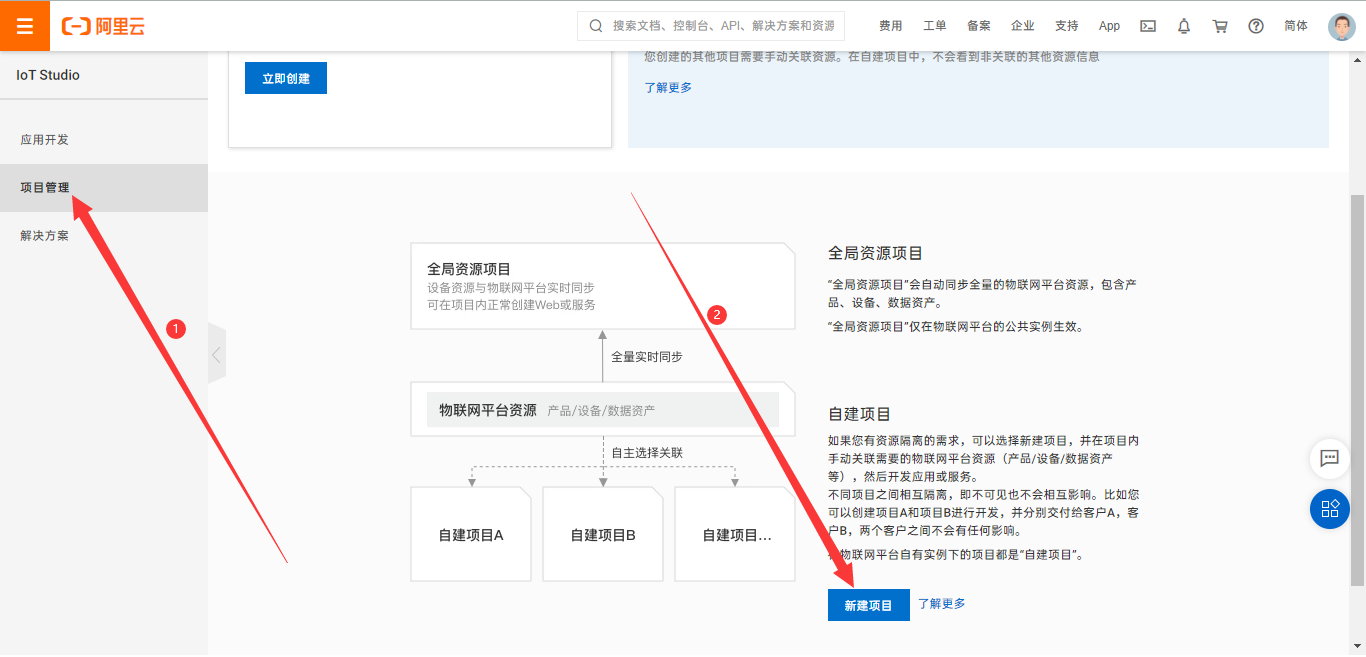Click the 自建项目B card
The image size is (1366, 657).
click(603, 534)
